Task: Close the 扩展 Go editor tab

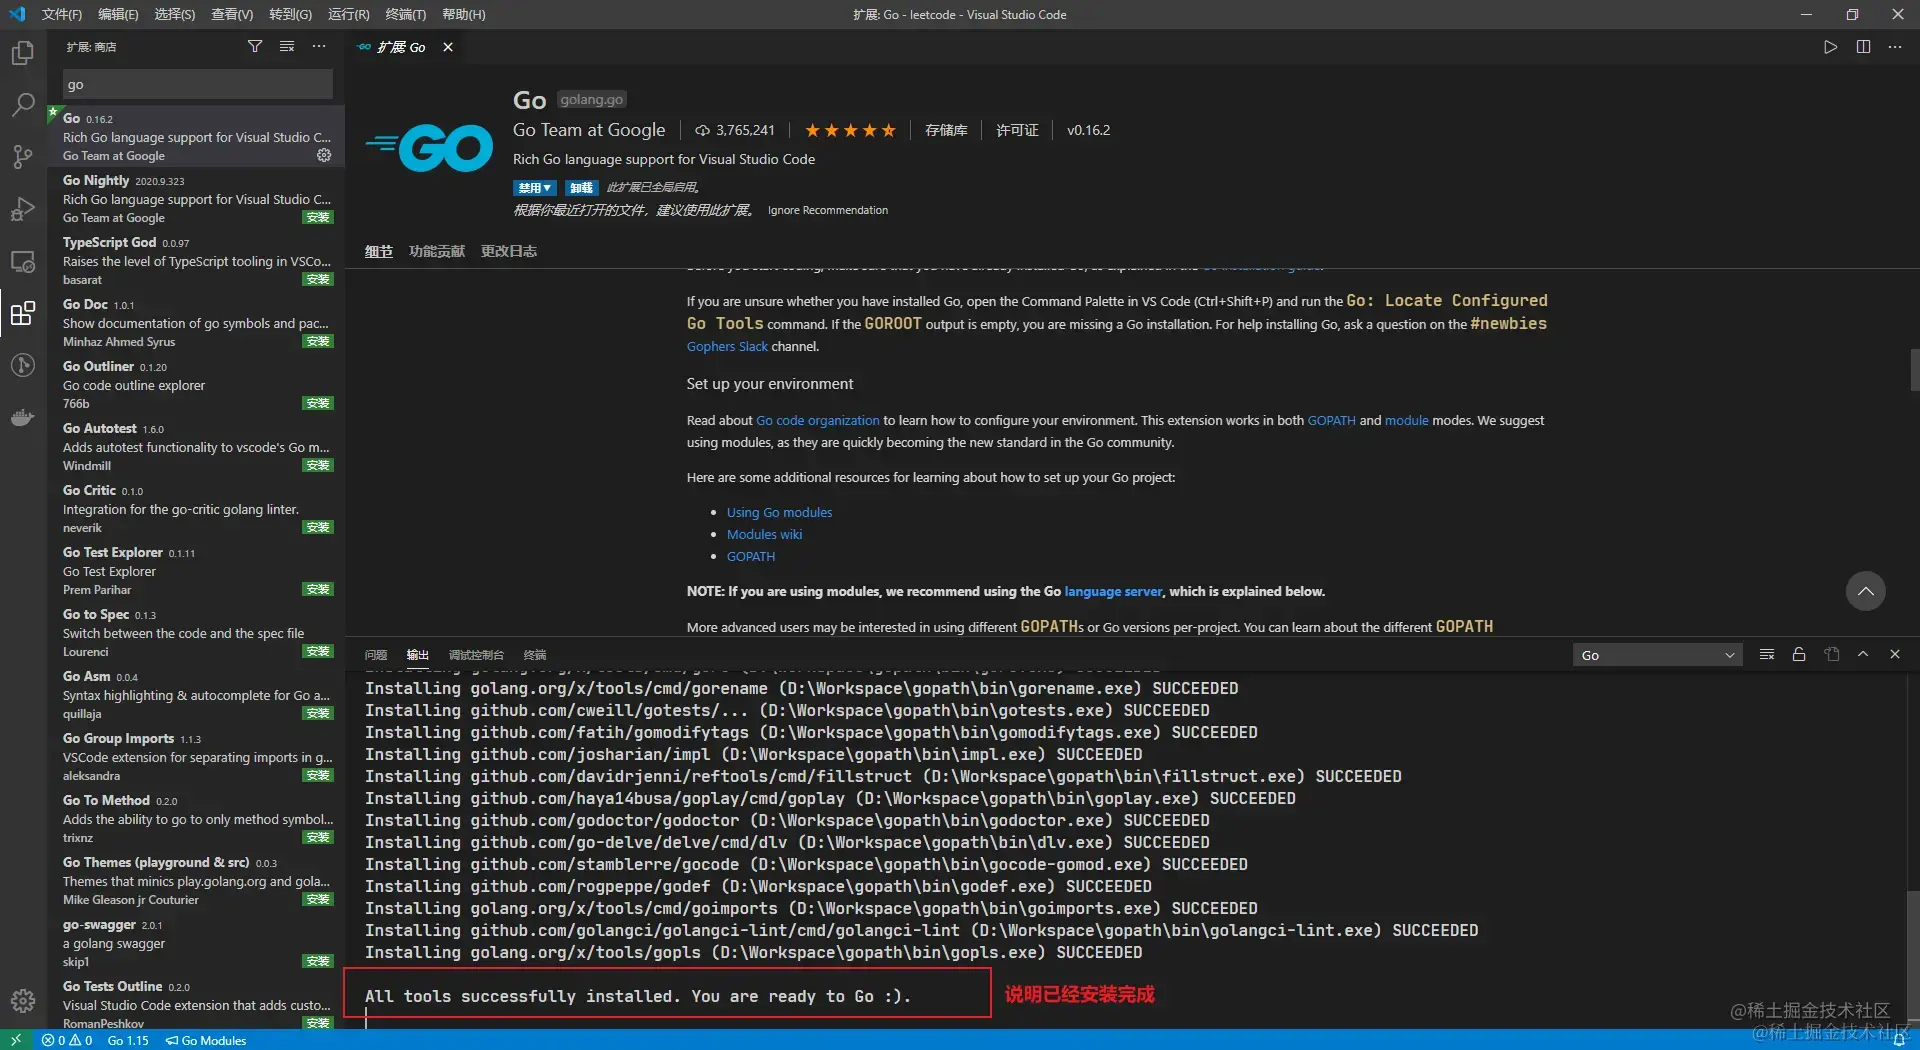Action: 448,47
